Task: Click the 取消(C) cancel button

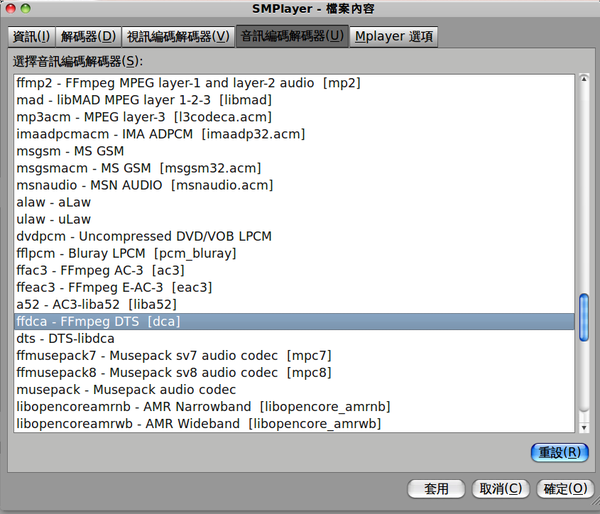Action: (x=501, y=489)
